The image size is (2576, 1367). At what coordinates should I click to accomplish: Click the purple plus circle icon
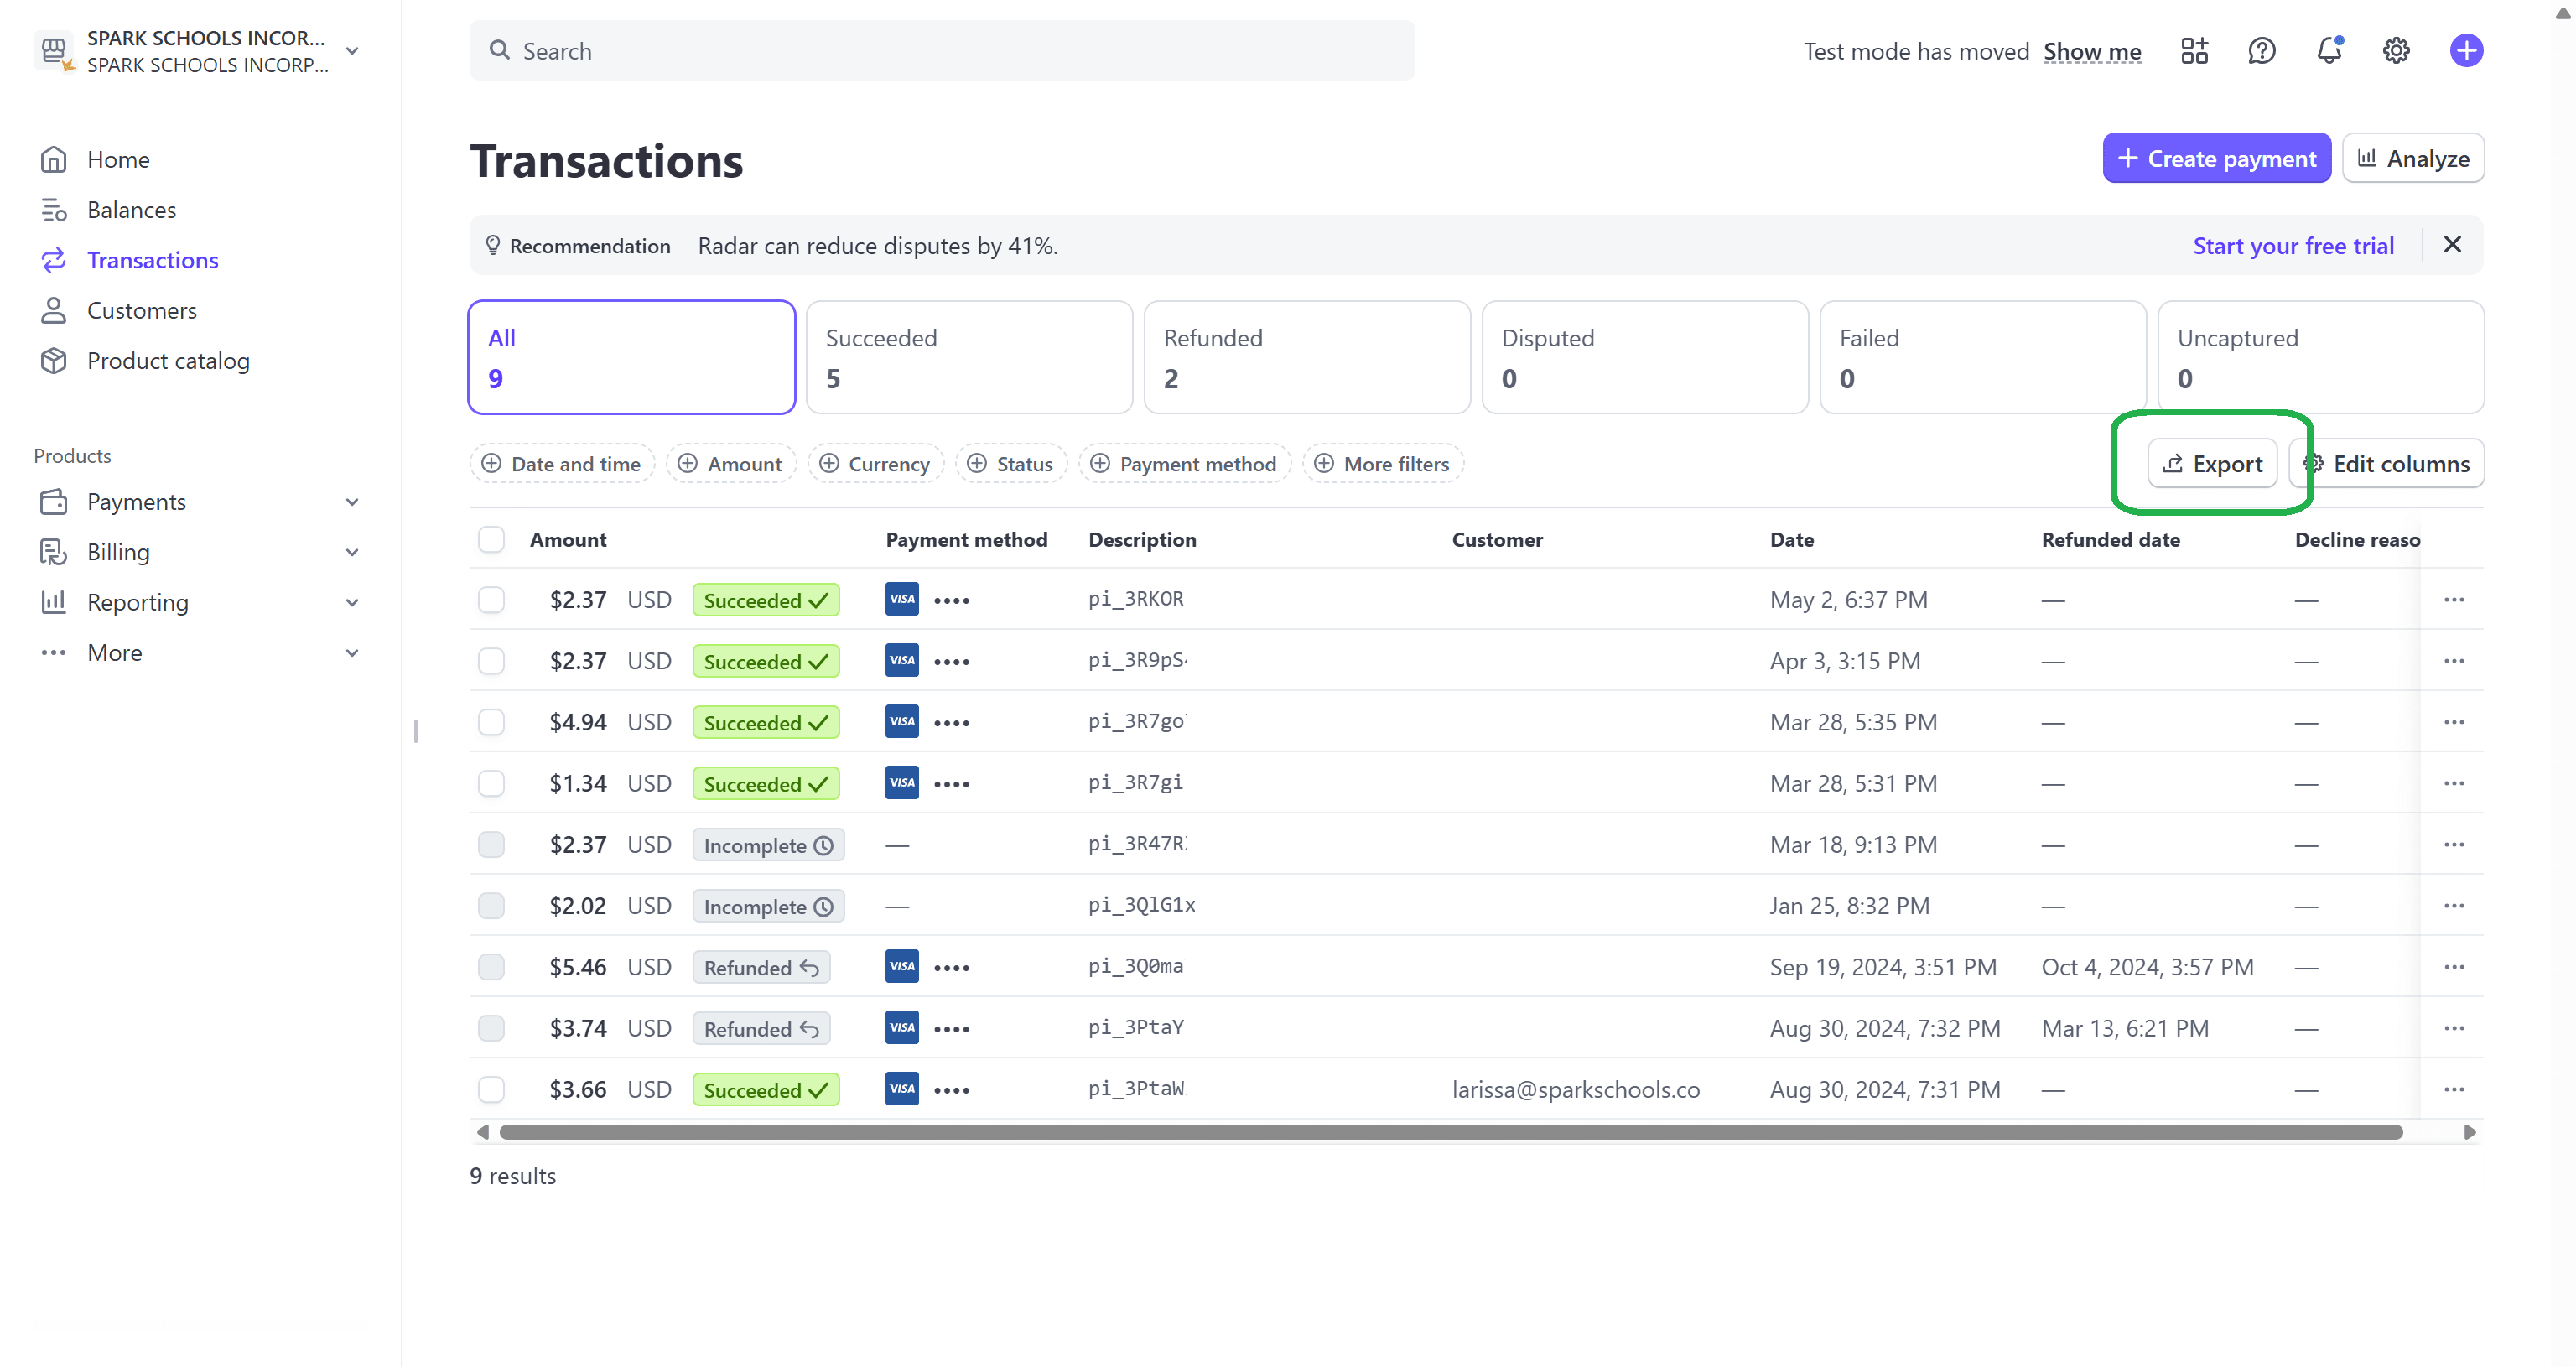(2465, 50)
